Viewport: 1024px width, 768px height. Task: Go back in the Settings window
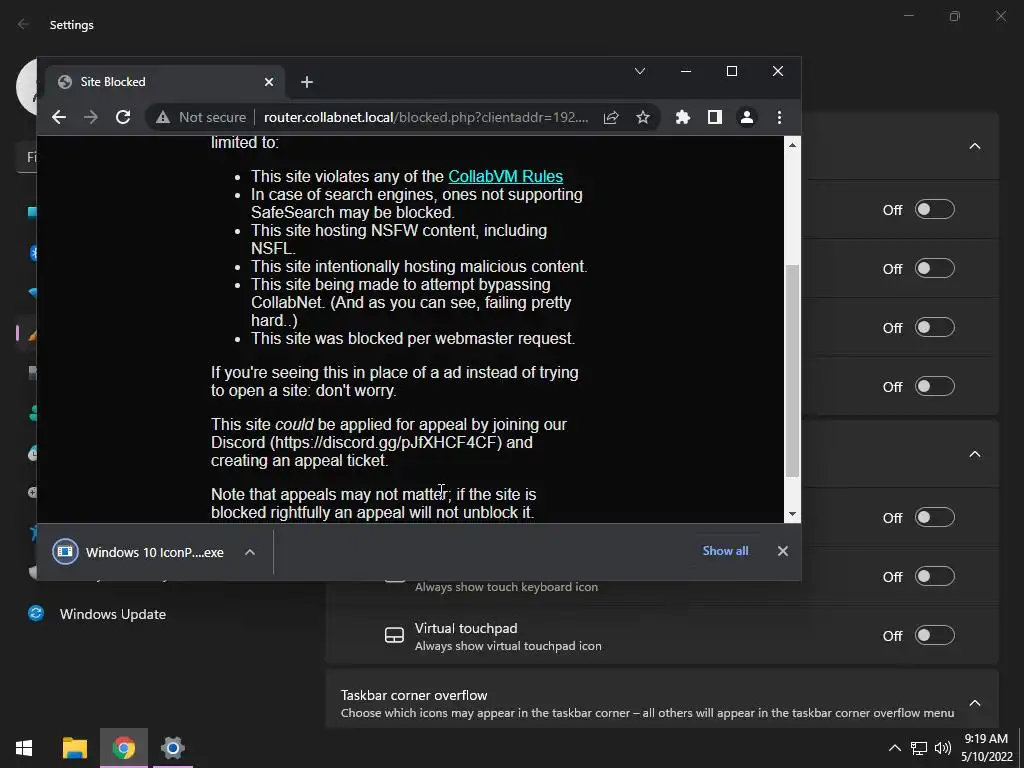coord(24,25)
